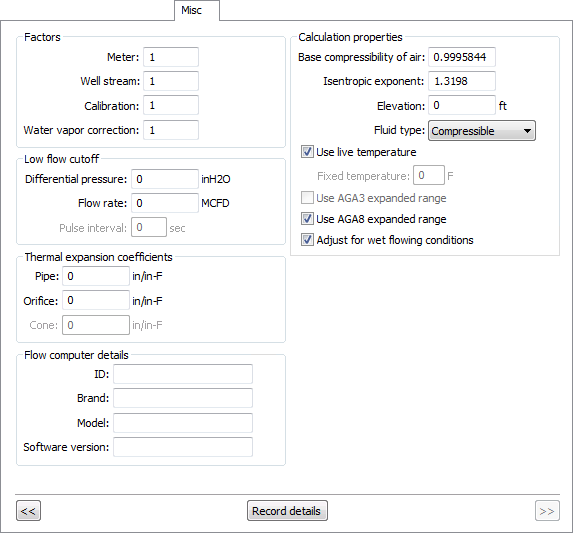This screenshot has width=573, height=533.
Task: Click the Cone thermal expansion field
Action: coord(96,325)
